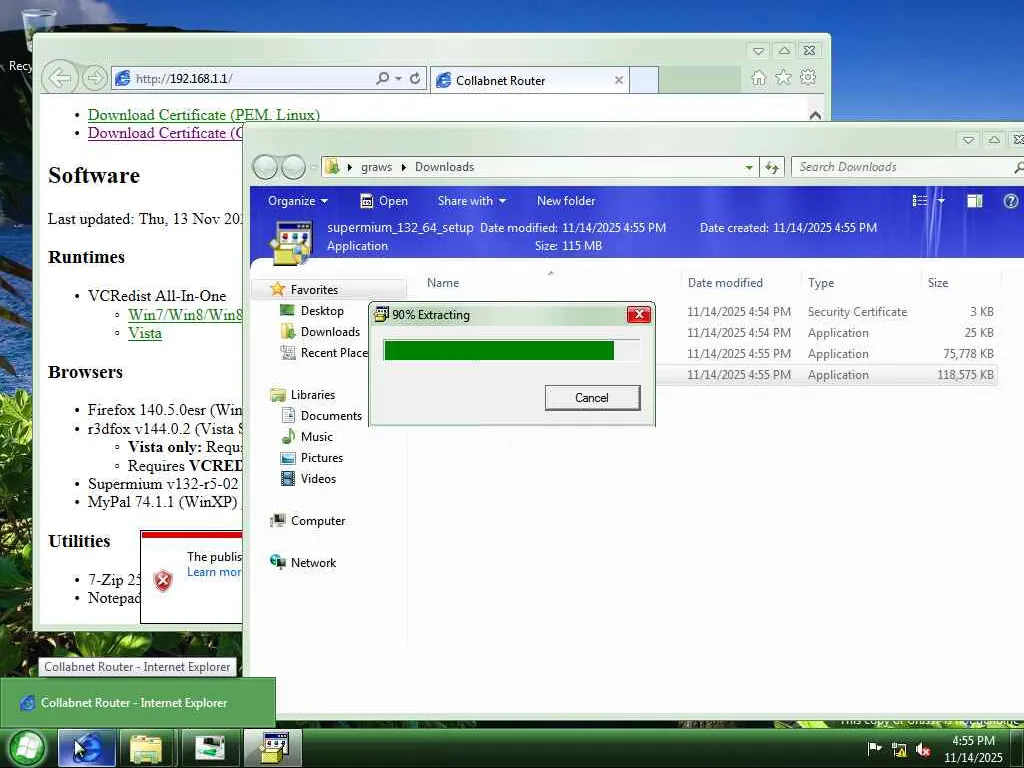Open the Windows Start orb
The width and height of the screenshot is (1024, 768).
coord(27,748)
